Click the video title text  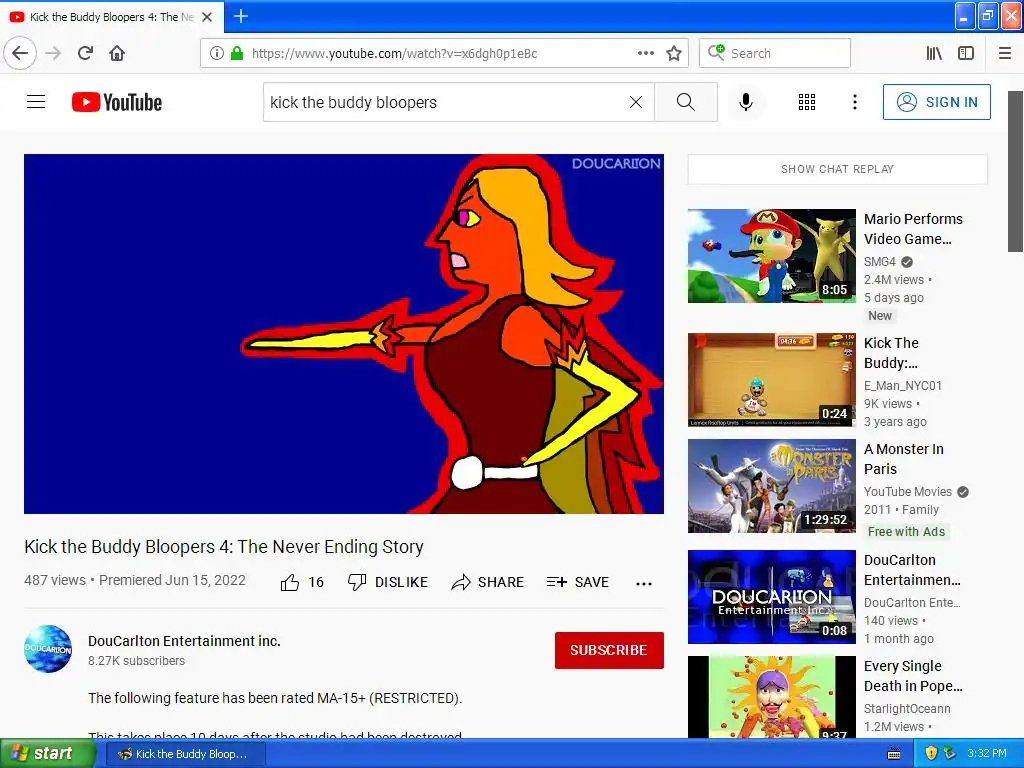tap(224, 547)
